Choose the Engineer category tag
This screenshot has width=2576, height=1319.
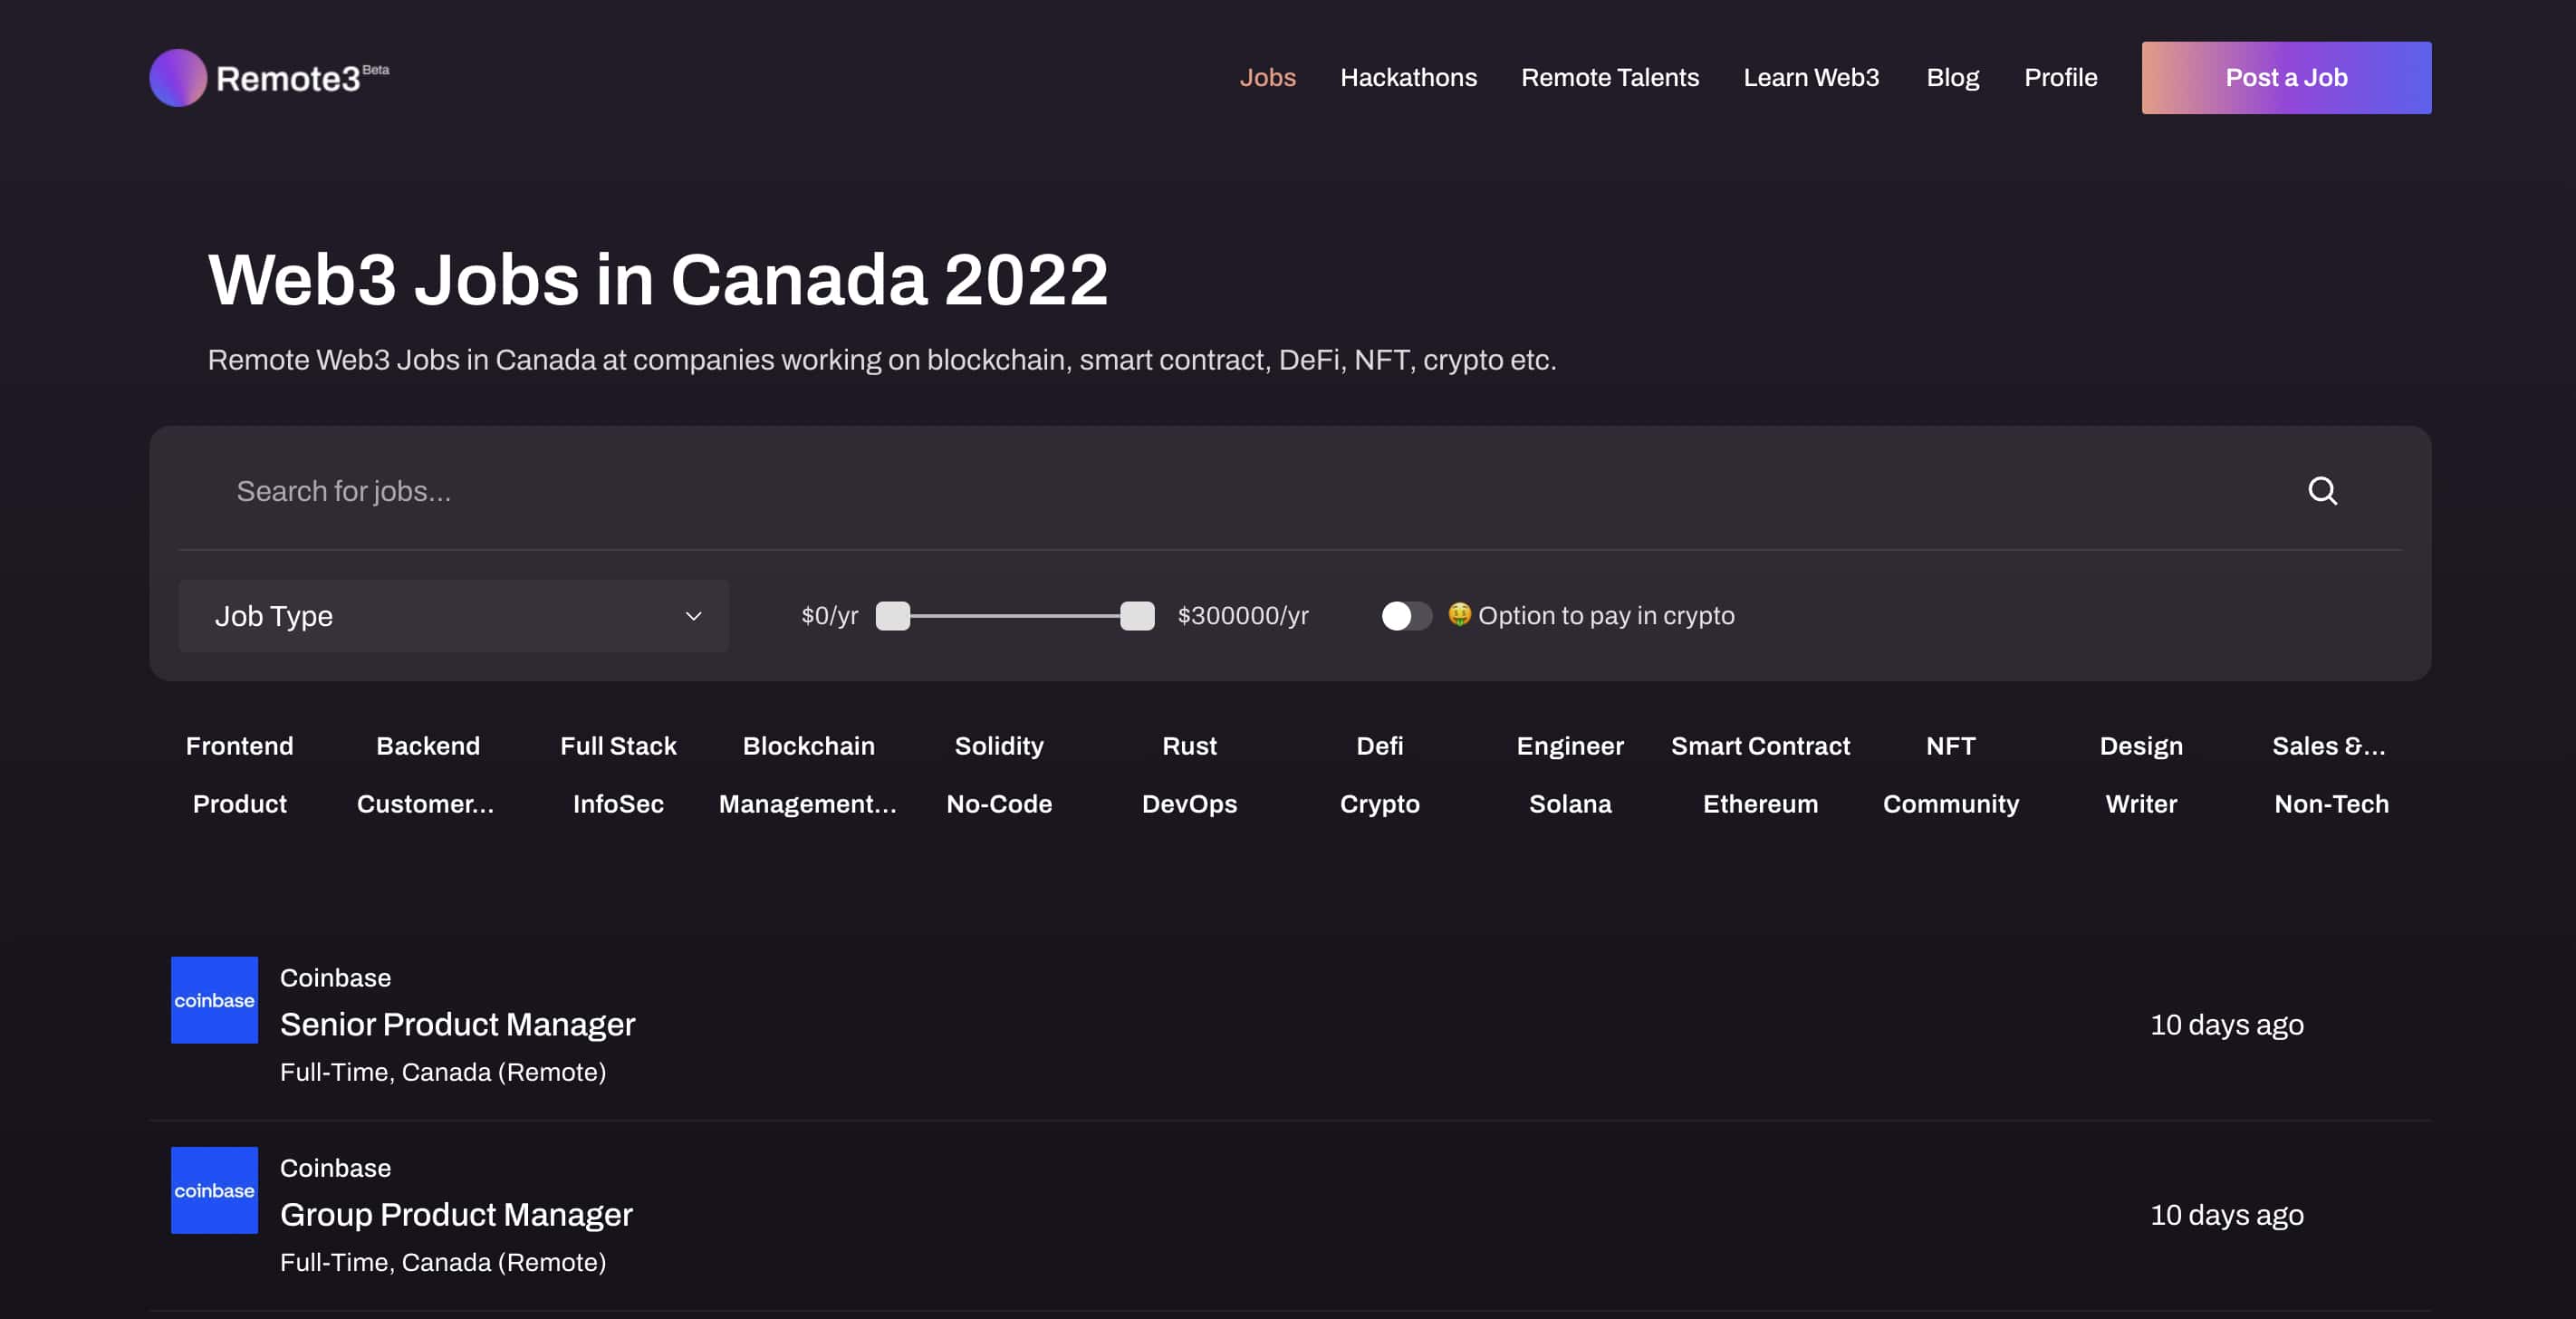point(1570,746)
